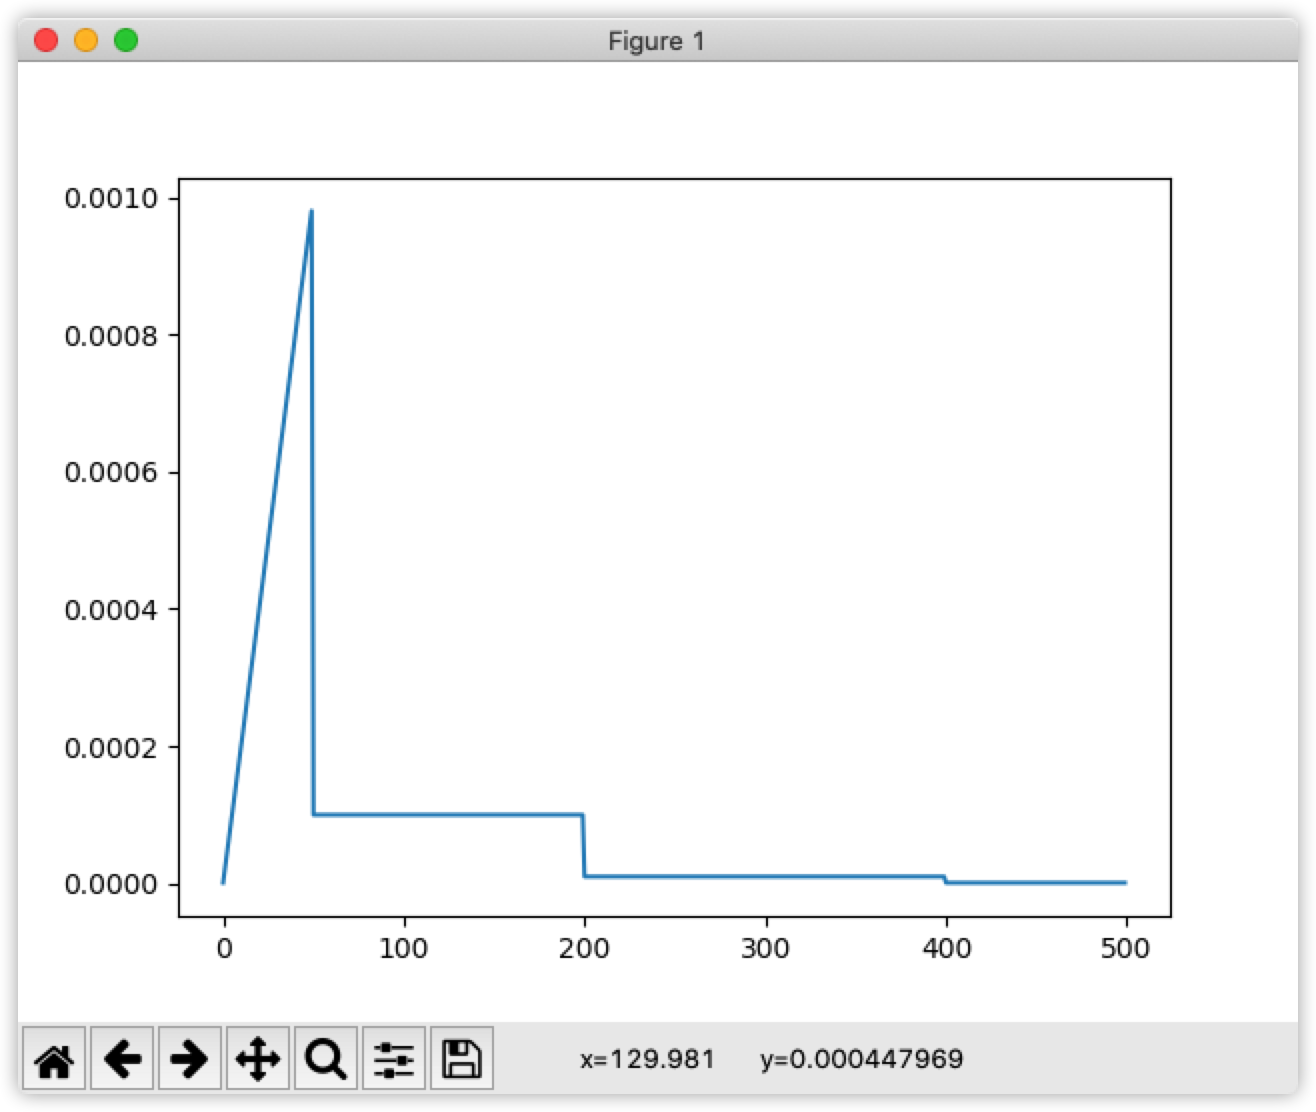Reset the plot to home view
Viewport: 1316px width, 1112px height.
[x=54, y=1058]
